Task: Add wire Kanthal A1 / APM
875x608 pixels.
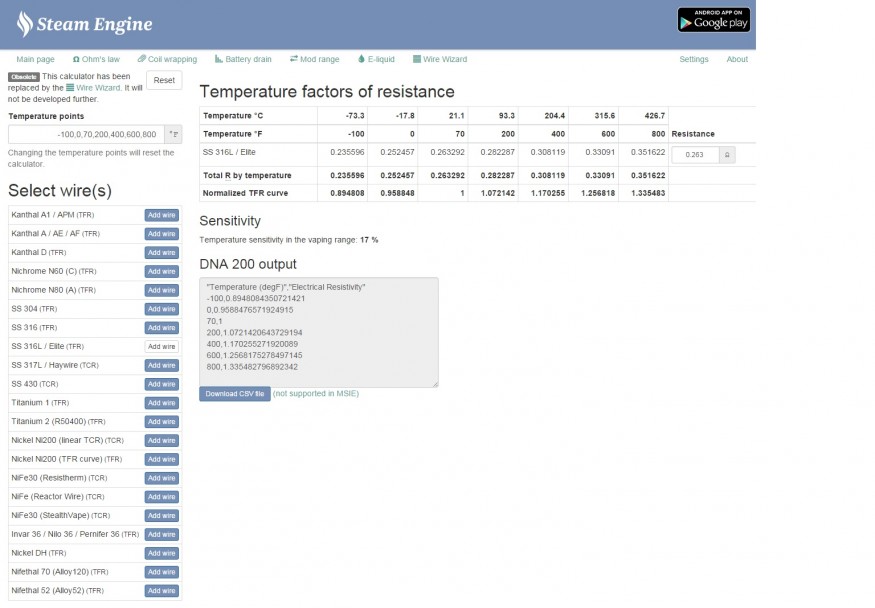Action: [x=162, y=215]
